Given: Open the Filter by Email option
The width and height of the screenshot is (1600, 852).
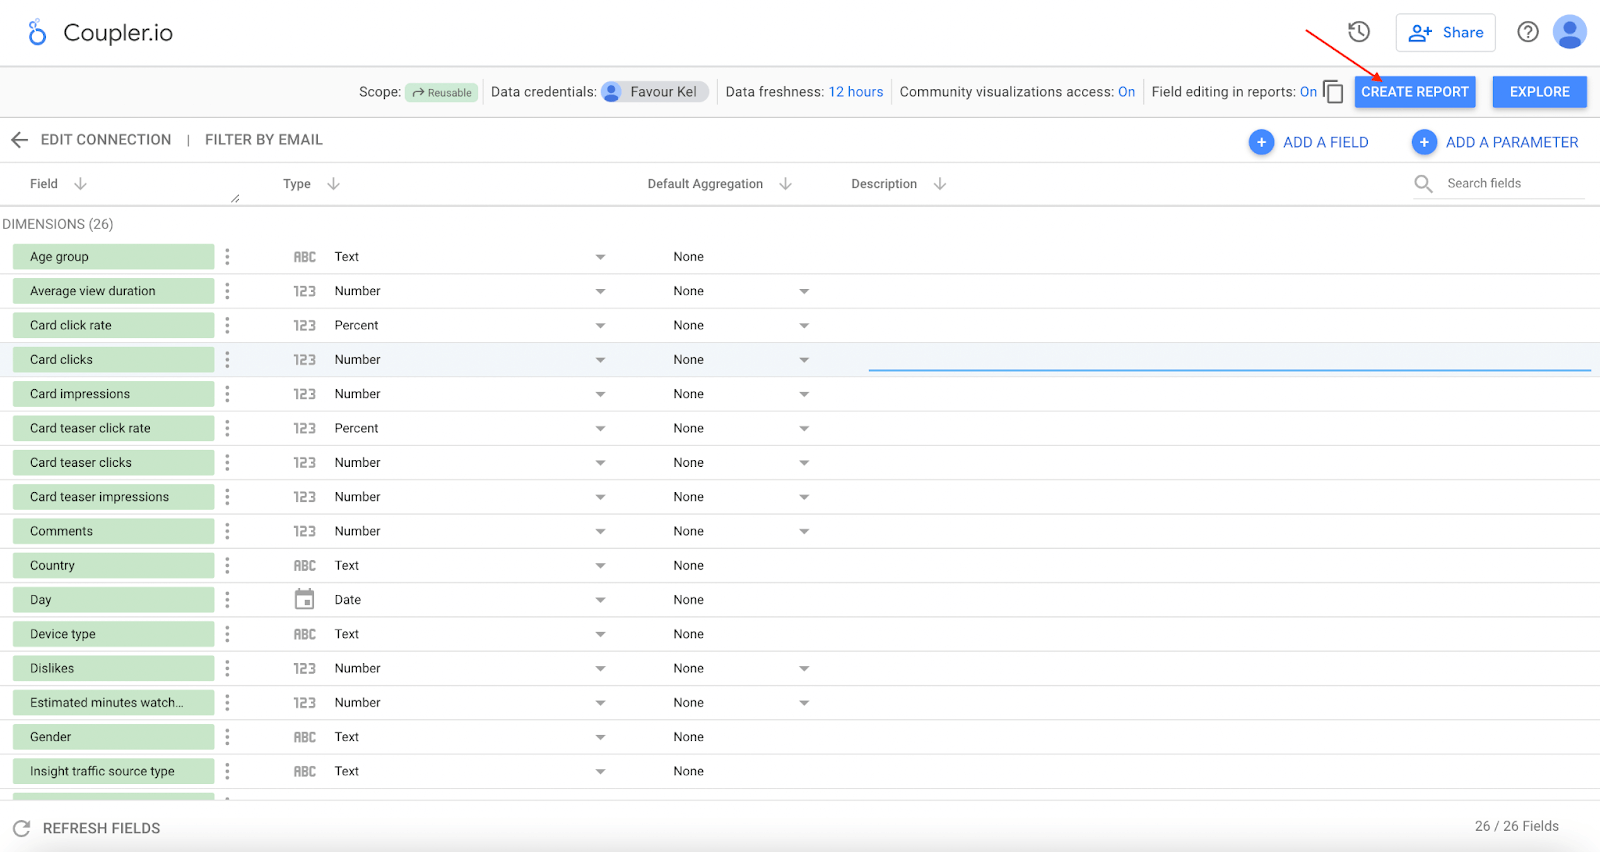Looking at the screenshot, I should (x=264, y=140).
